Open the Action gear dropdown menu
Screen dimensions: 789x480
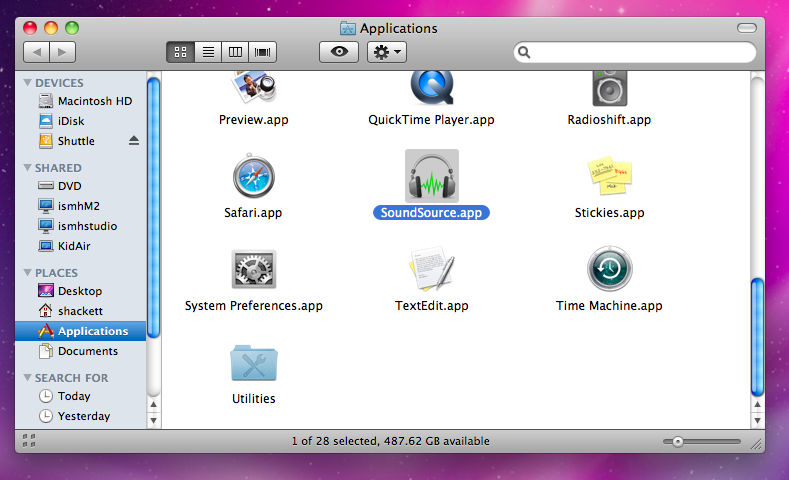point(387,52)
